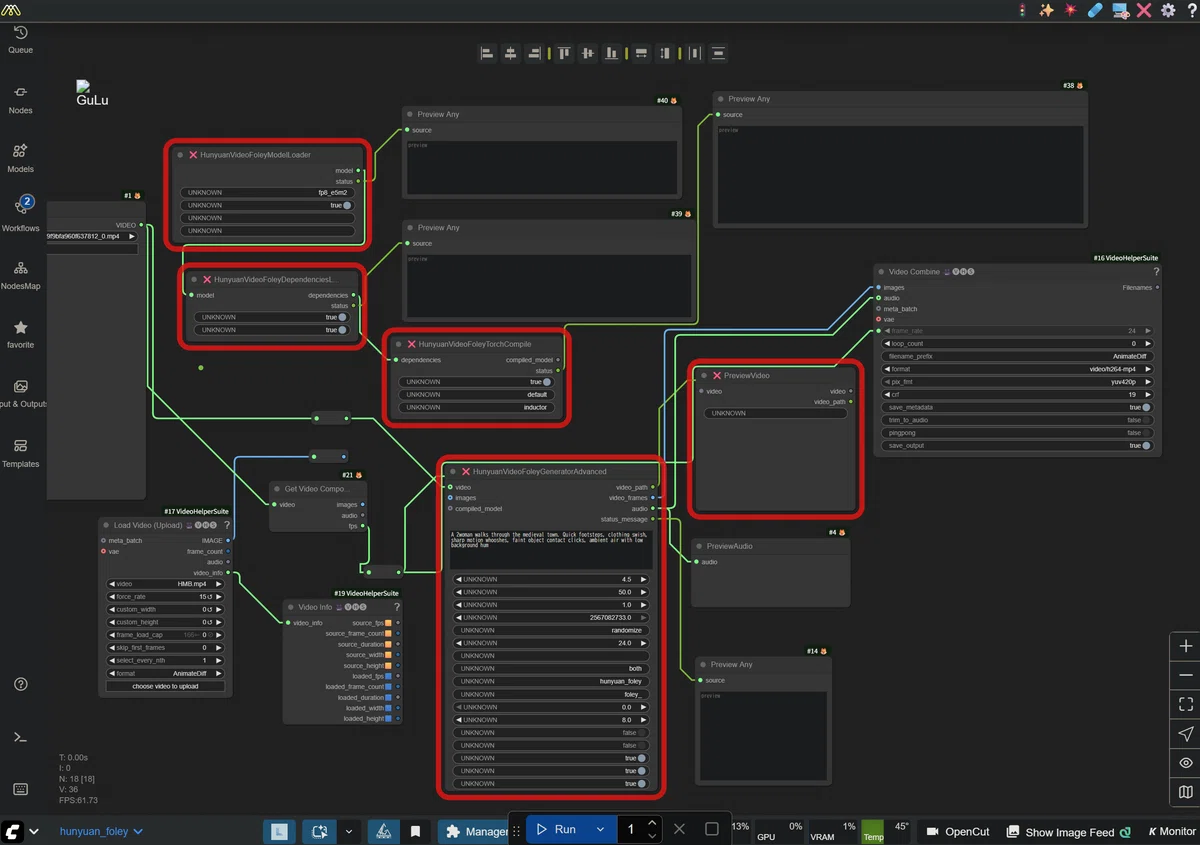The width and height of the screenshot is (1200, 845).
Task: Toggle save_output switch in Video Combine
Action: point(1146,446)
